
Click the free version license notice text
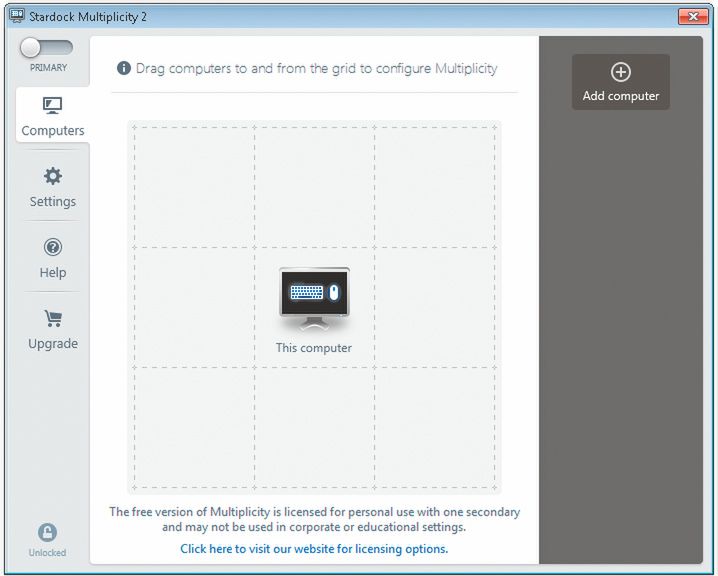pos(314,519)
